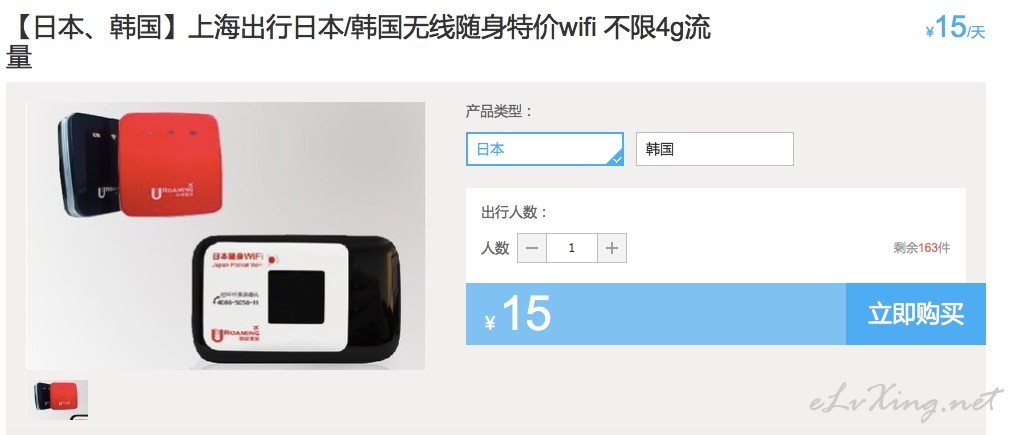The height and width of the screenshot is (435, 1014).
Task: Choose the 韩国 product type option
Action: click(x=715, y=149)
